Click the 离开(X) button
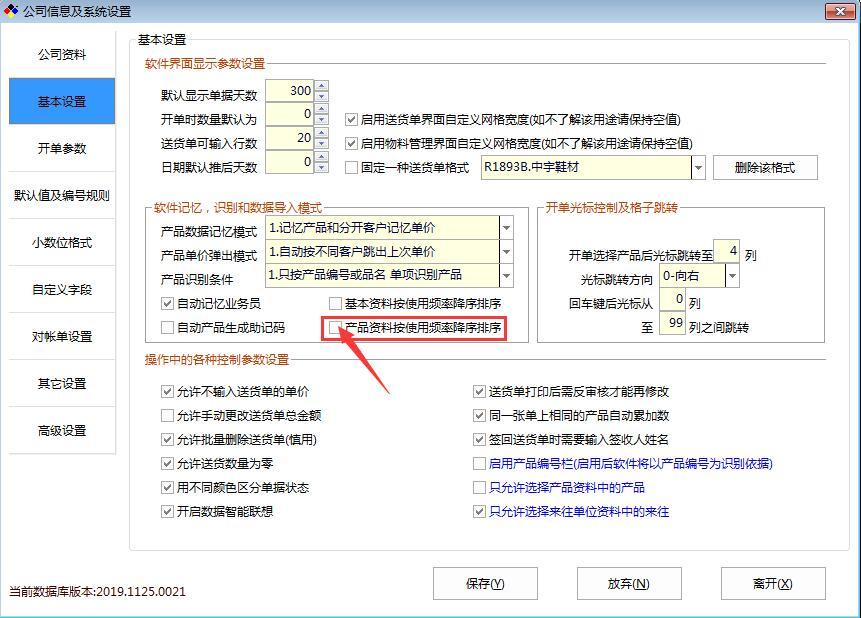Viewport: 861px width, 618px height. click(773, 583)
